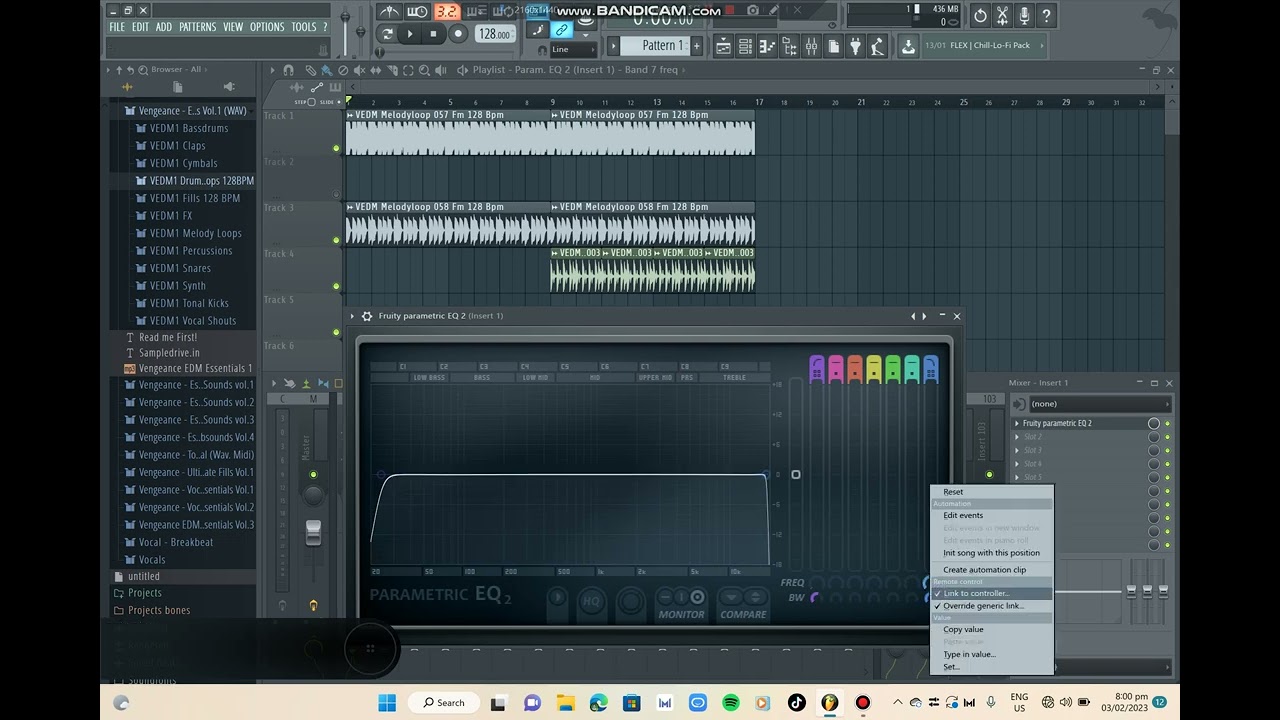Image resolution: width=1280 pixels, height=720 pixels.
Task: Open Fruity parametric EQ 2 options gear
Action: tap(367, 316)
